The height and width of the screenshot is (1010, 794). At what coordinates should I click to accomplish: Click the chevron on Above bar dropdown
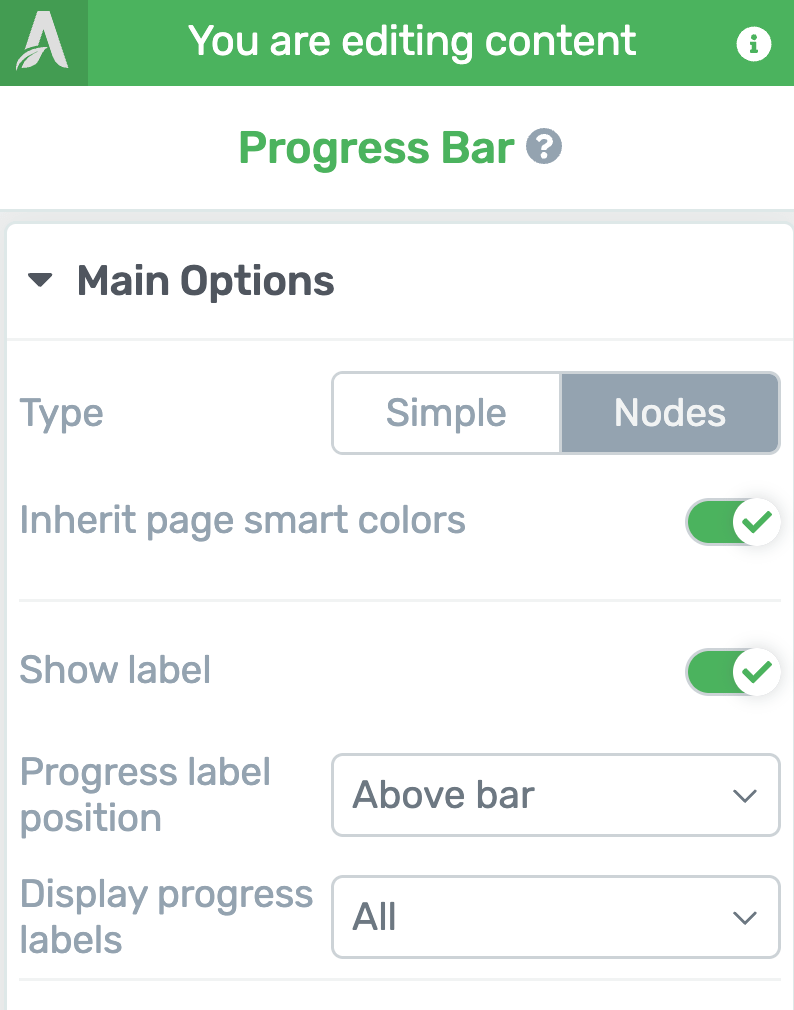point(745,796)
